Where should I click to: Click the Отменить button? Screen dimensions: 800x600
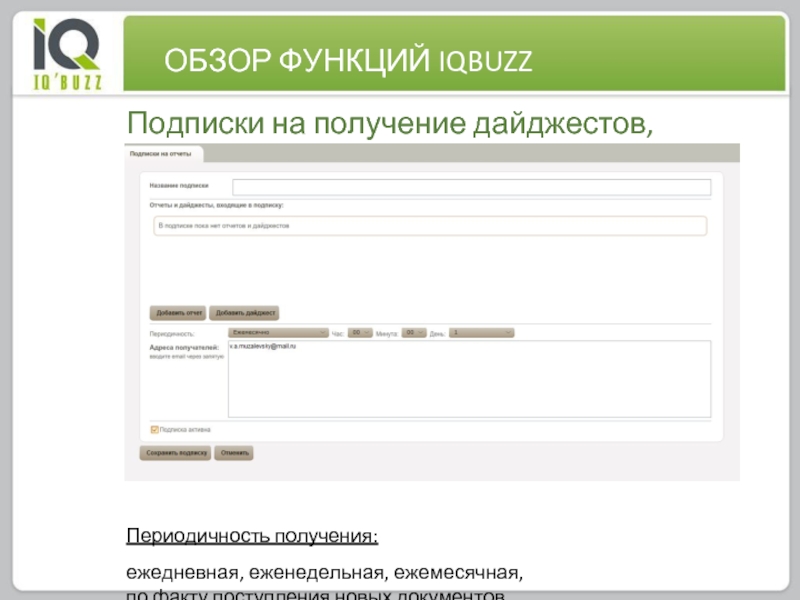click(x=234, y=453)
